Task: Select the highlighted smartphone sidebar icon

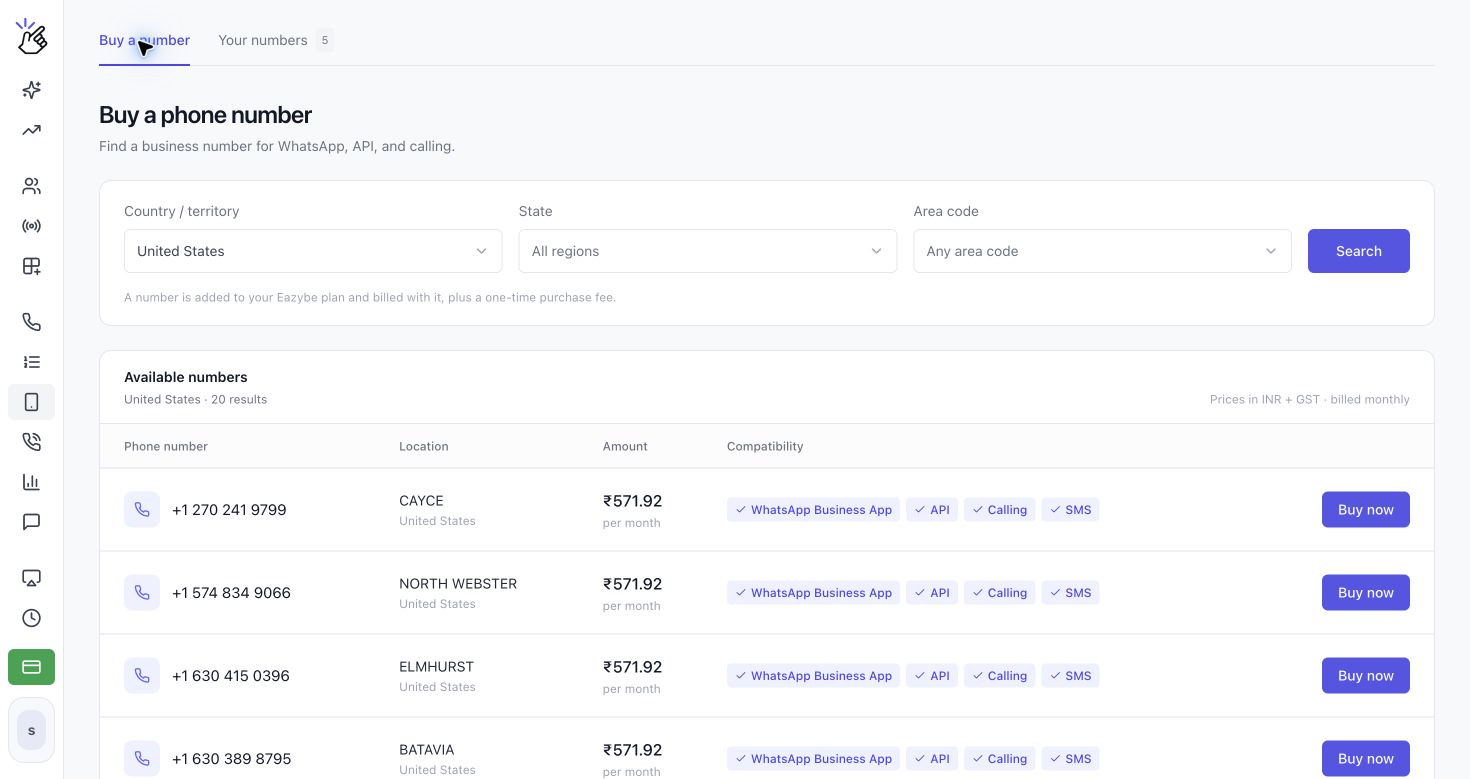Action: (32, 402)
